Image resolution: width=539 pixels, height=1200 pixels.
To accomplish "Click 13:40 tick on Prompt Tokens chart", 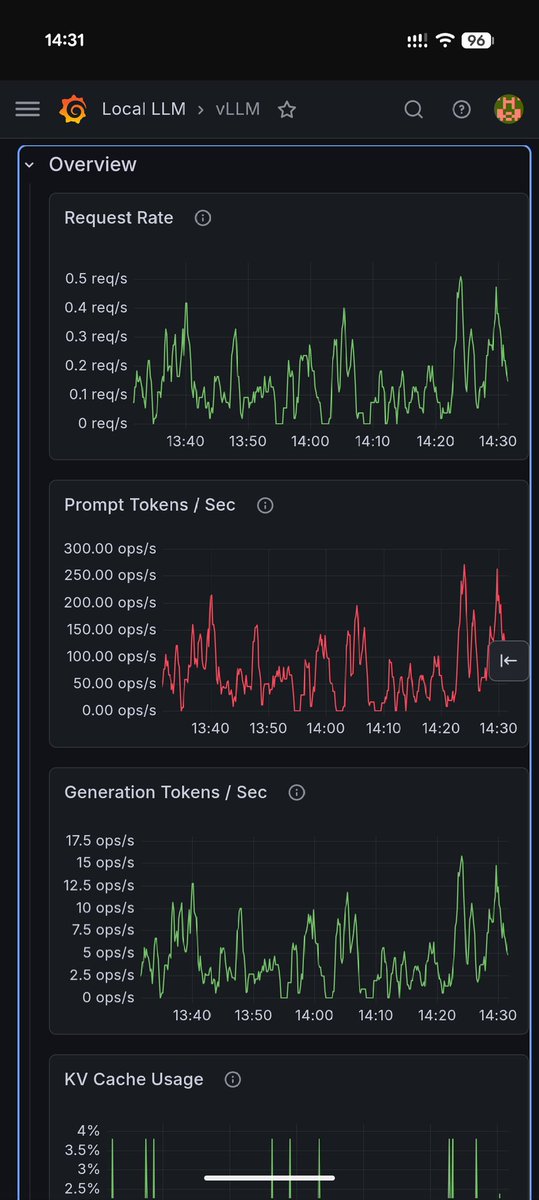I will click(x=210, y=728).
